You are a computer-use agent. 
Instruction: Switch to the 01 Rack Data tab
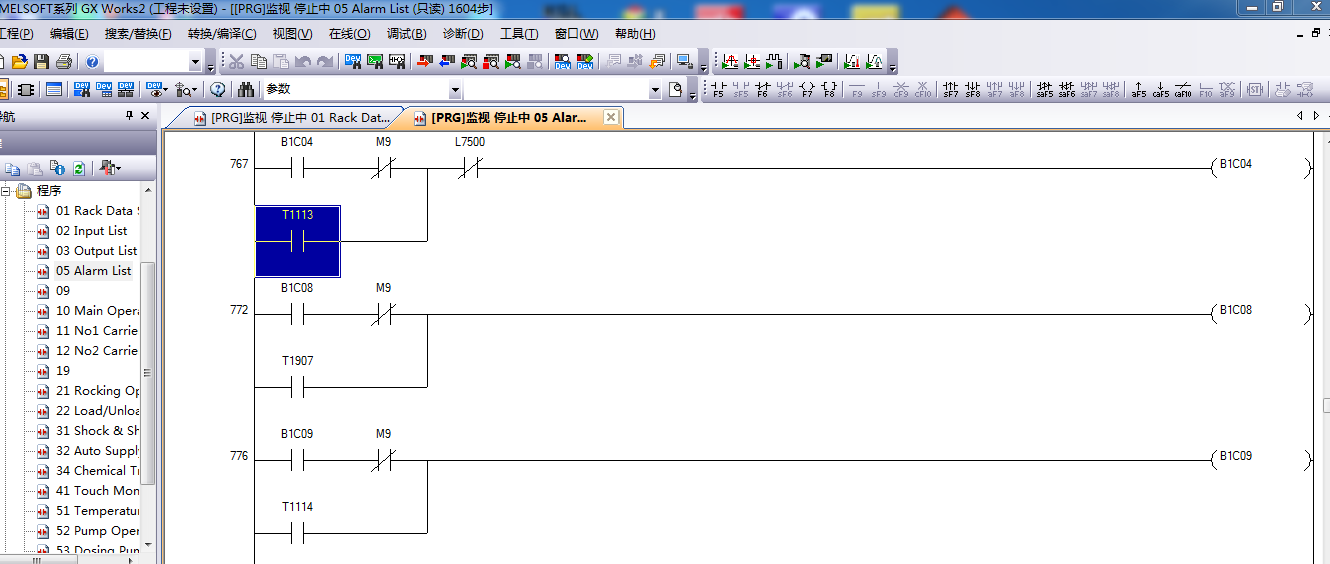tap(297, 118)
